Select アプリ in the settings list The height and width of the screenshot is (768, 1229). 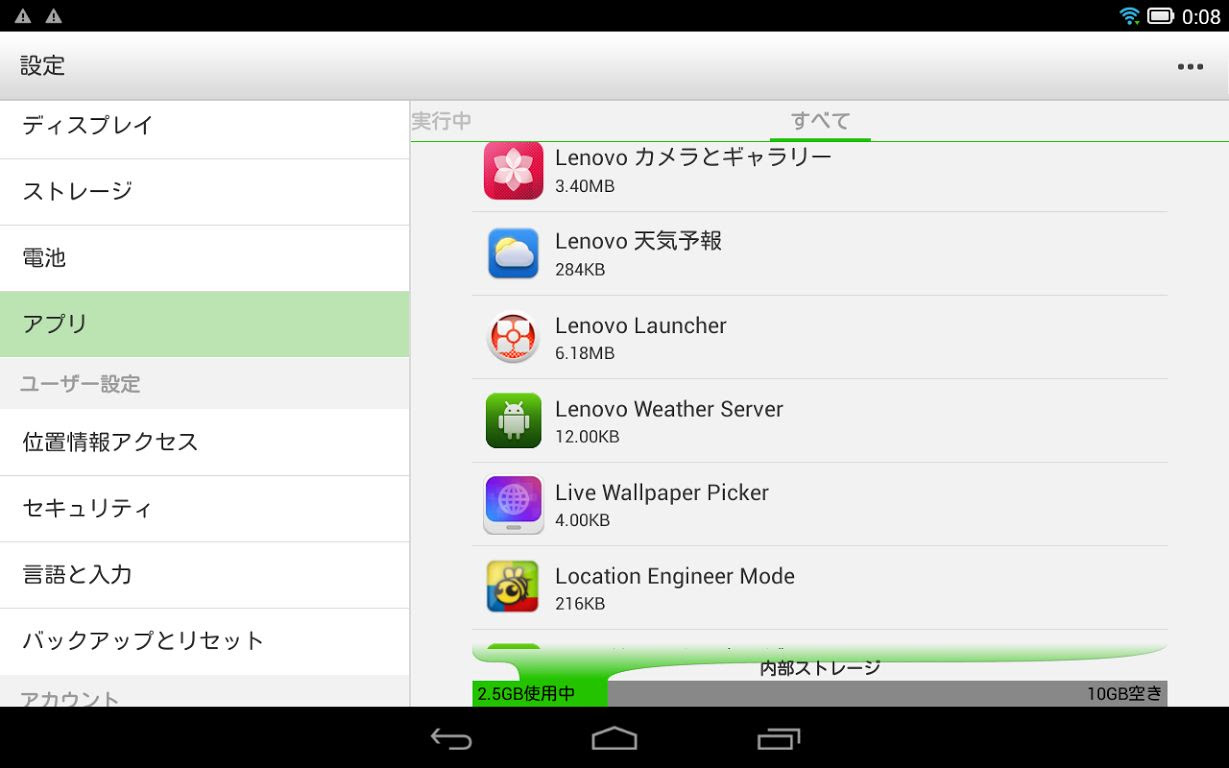coord(204,324)
